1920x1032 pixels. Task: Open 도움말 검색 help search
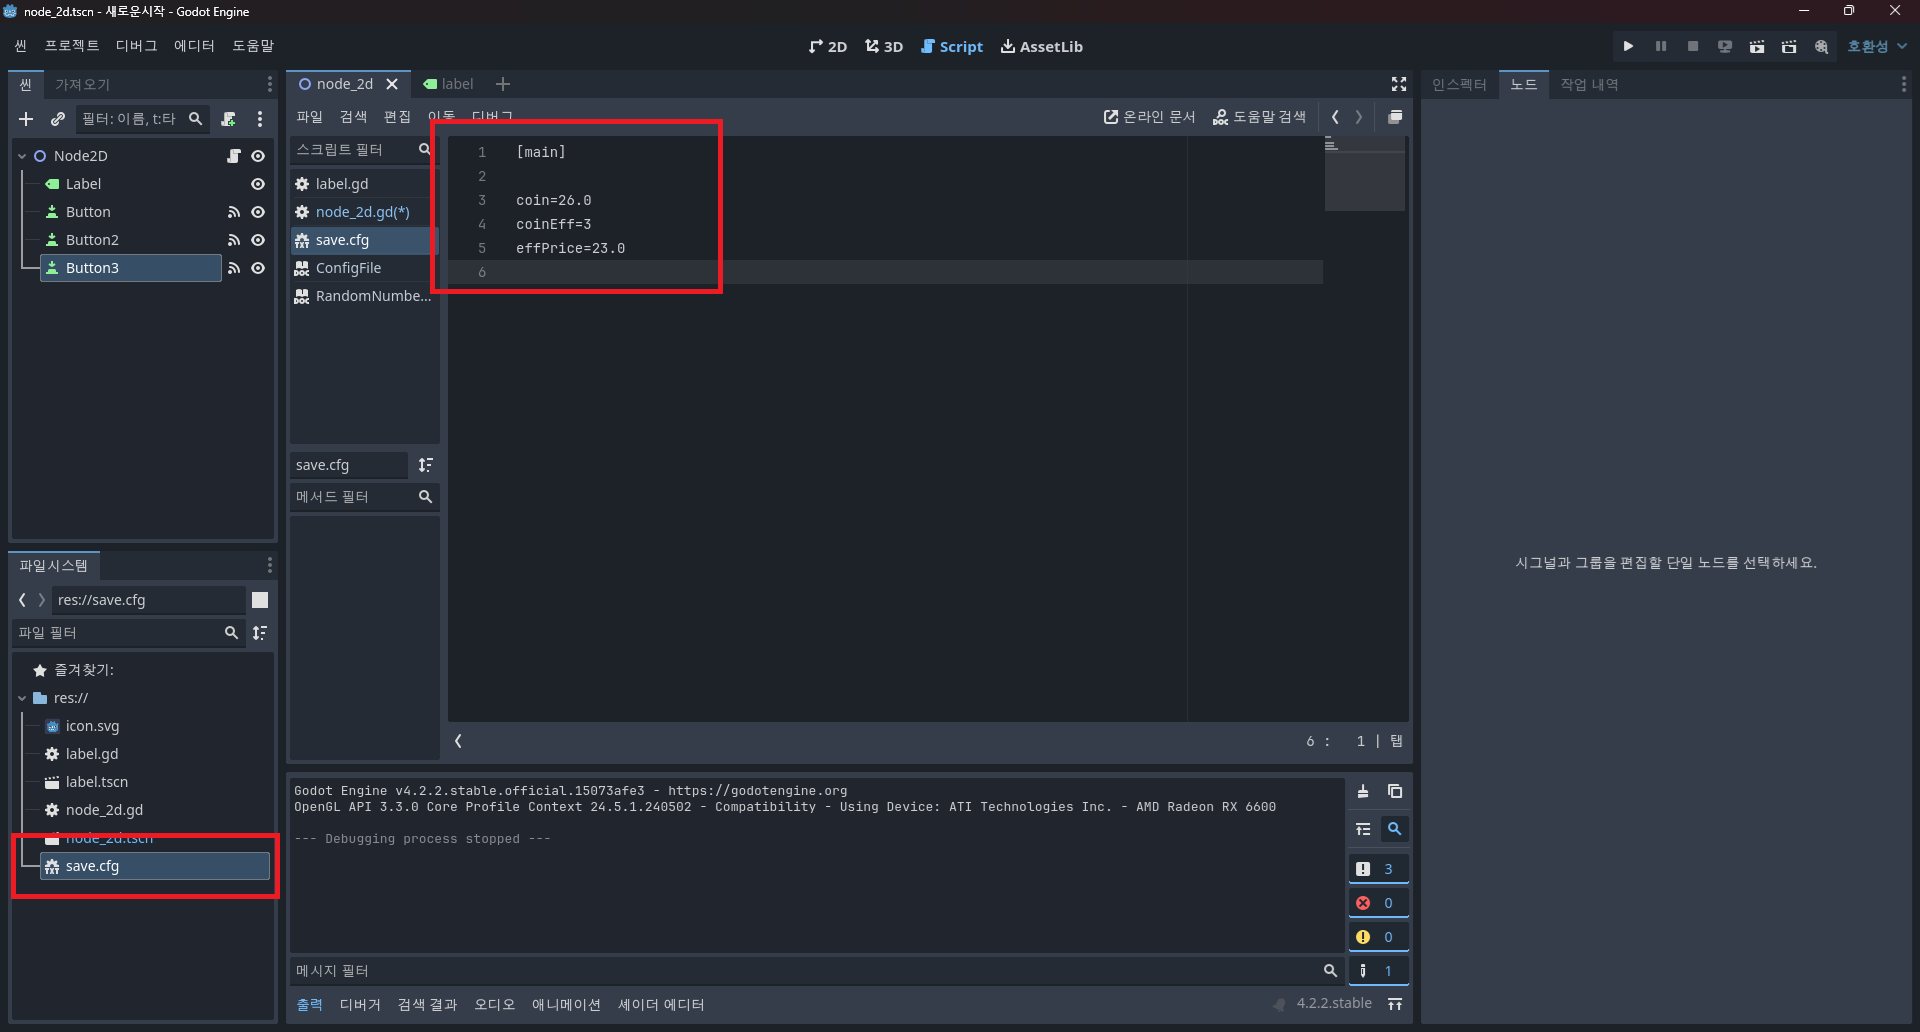tap(1259, 117)
